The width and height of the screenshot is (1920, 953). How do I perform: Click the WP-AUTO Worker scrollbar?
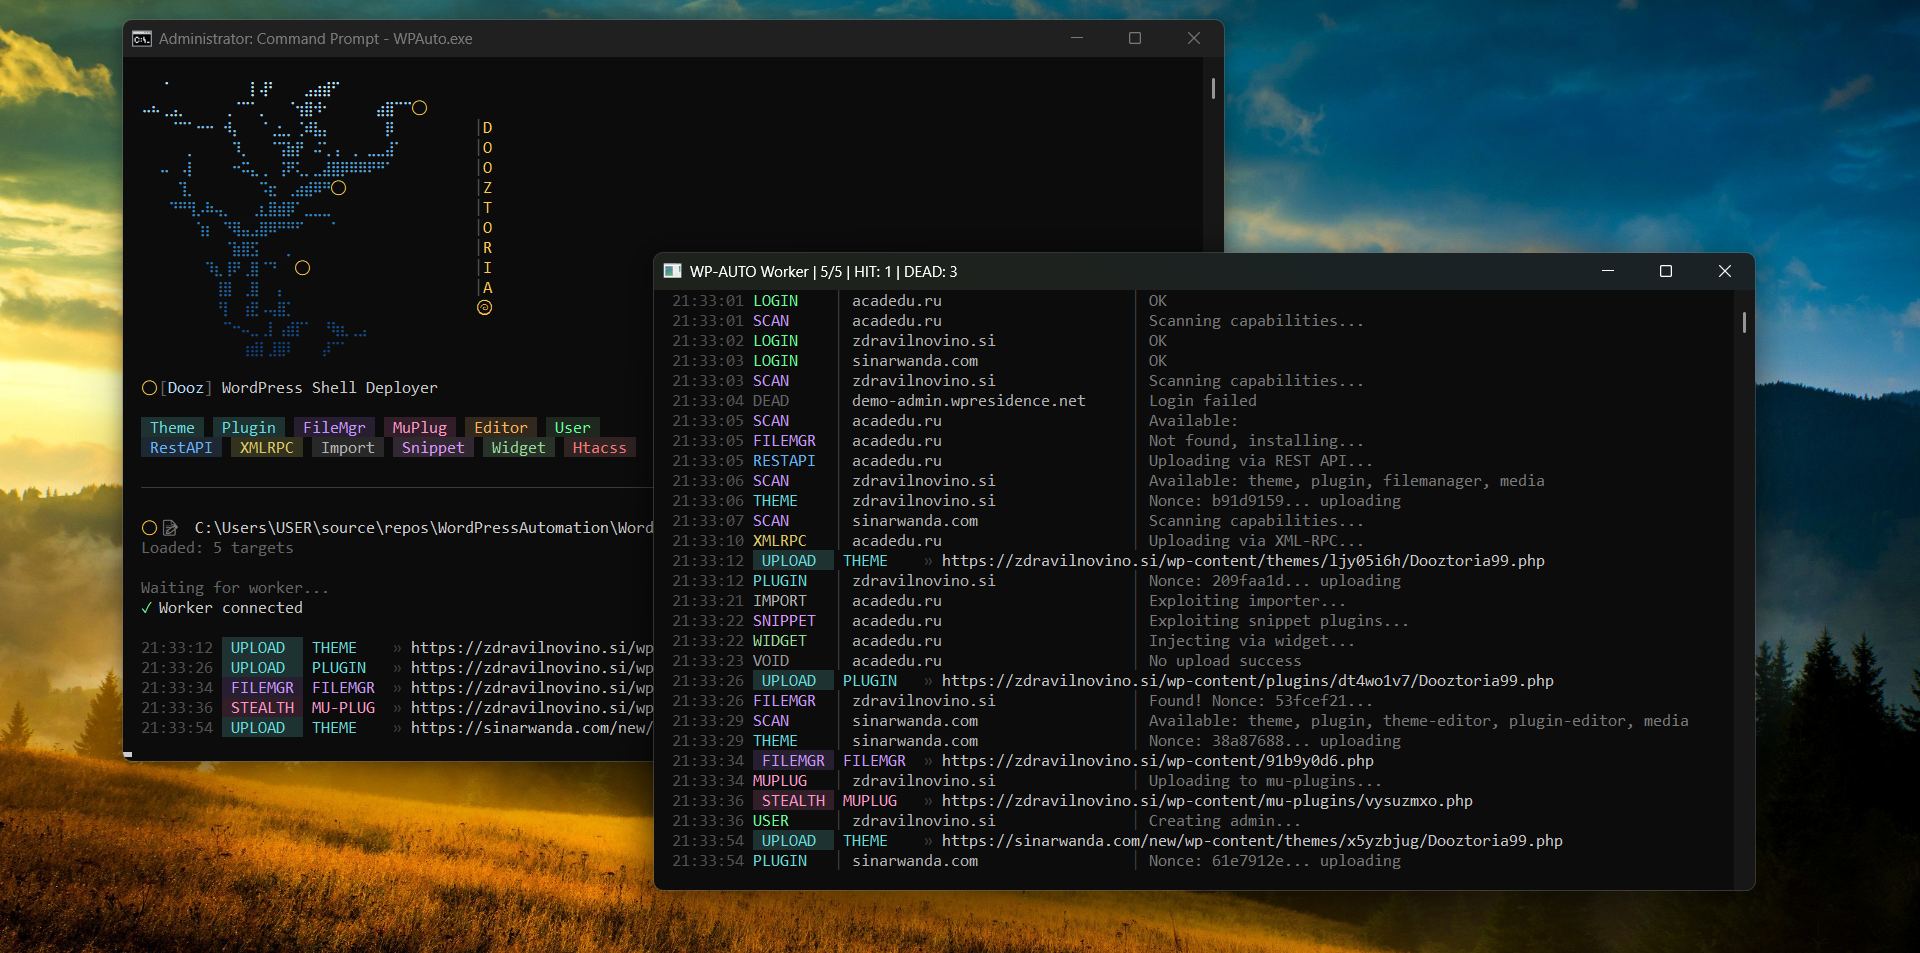pyautogui.click(x=1745, y=324)
